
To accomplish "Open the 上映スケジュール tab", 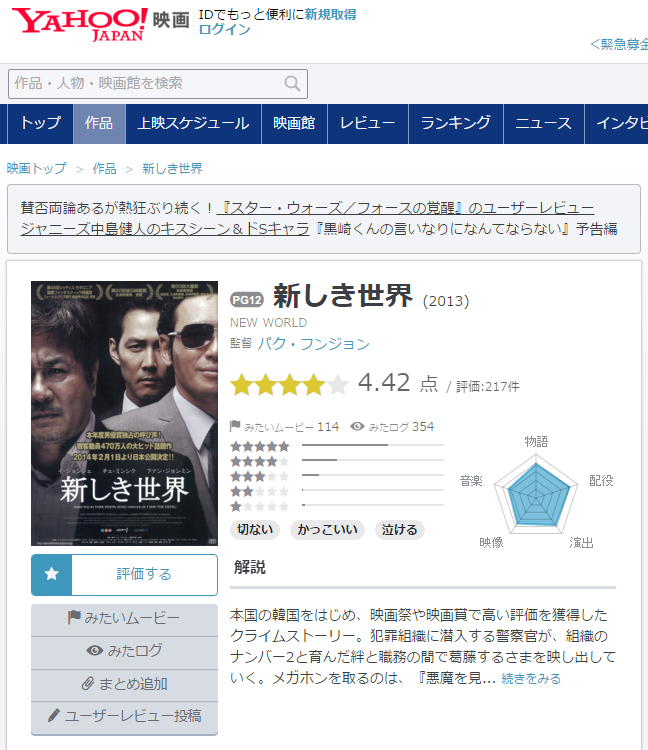I will click(x=193, y=124).
